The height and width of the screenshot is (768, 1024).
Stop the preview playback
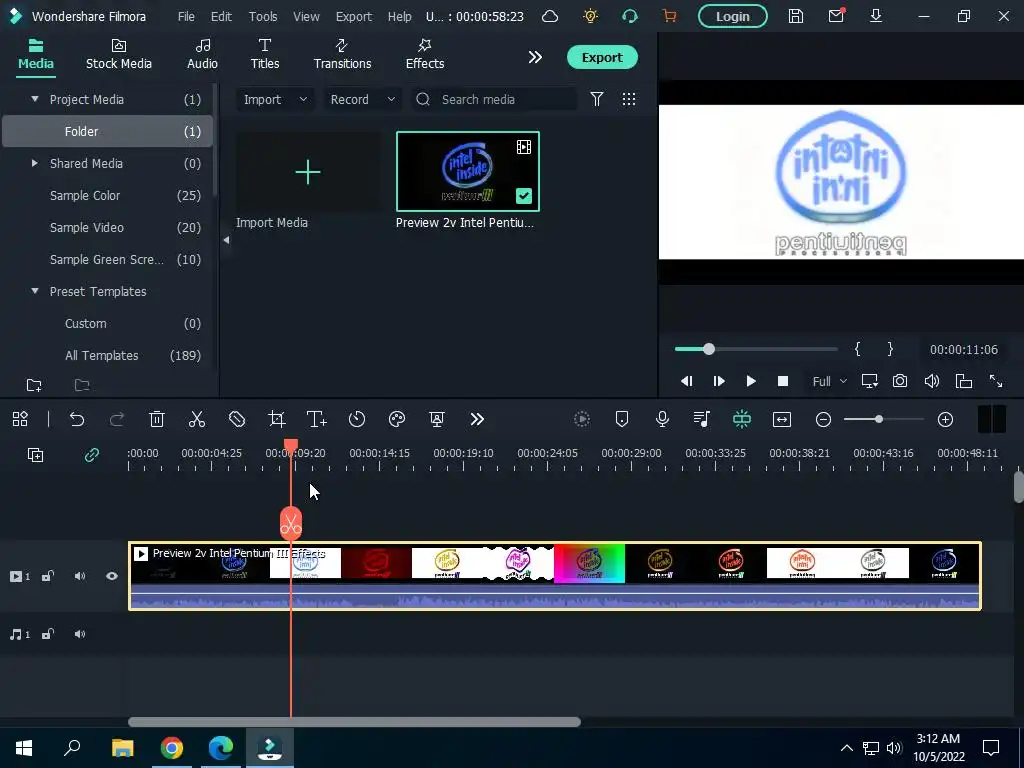coord(783,381)
